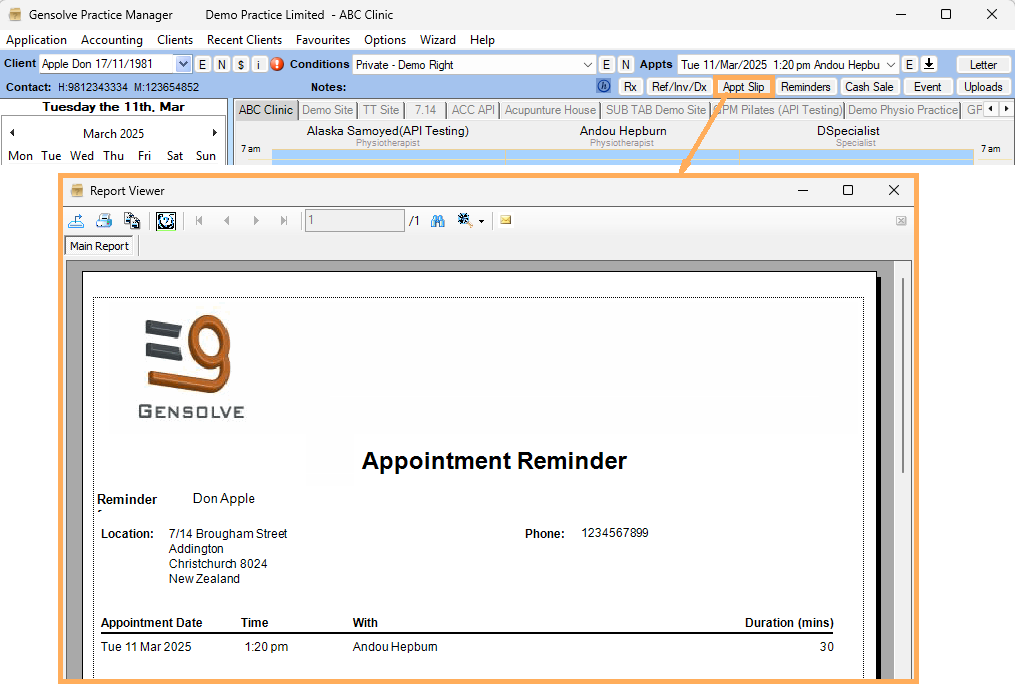Click the Cash Sale button

869,87
